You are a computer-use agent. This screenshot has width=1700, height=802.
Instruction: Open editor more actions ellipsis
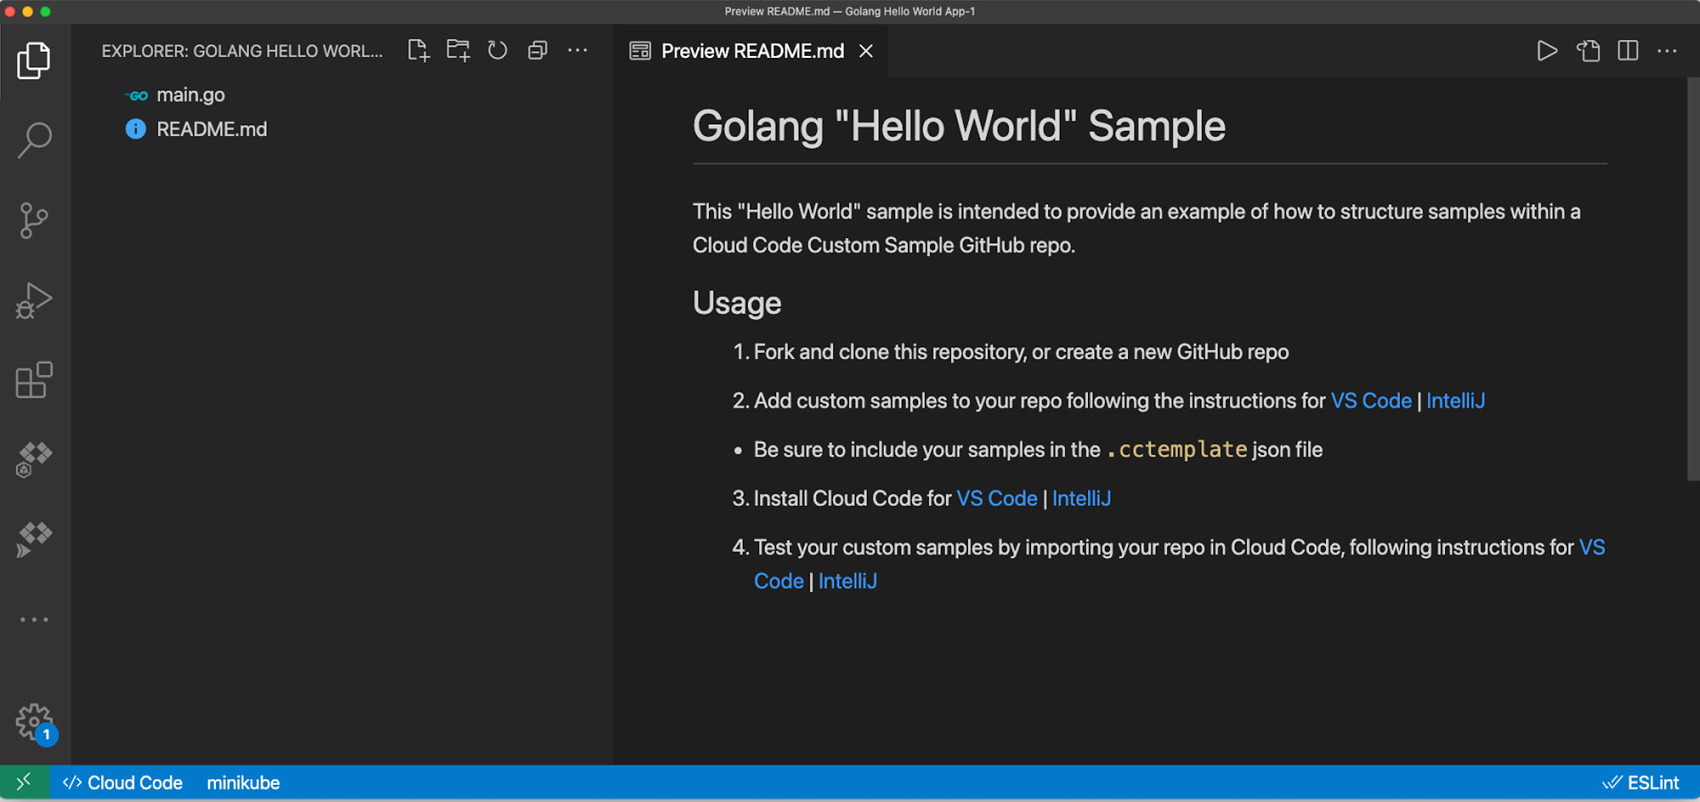(x=1667, y=51)
